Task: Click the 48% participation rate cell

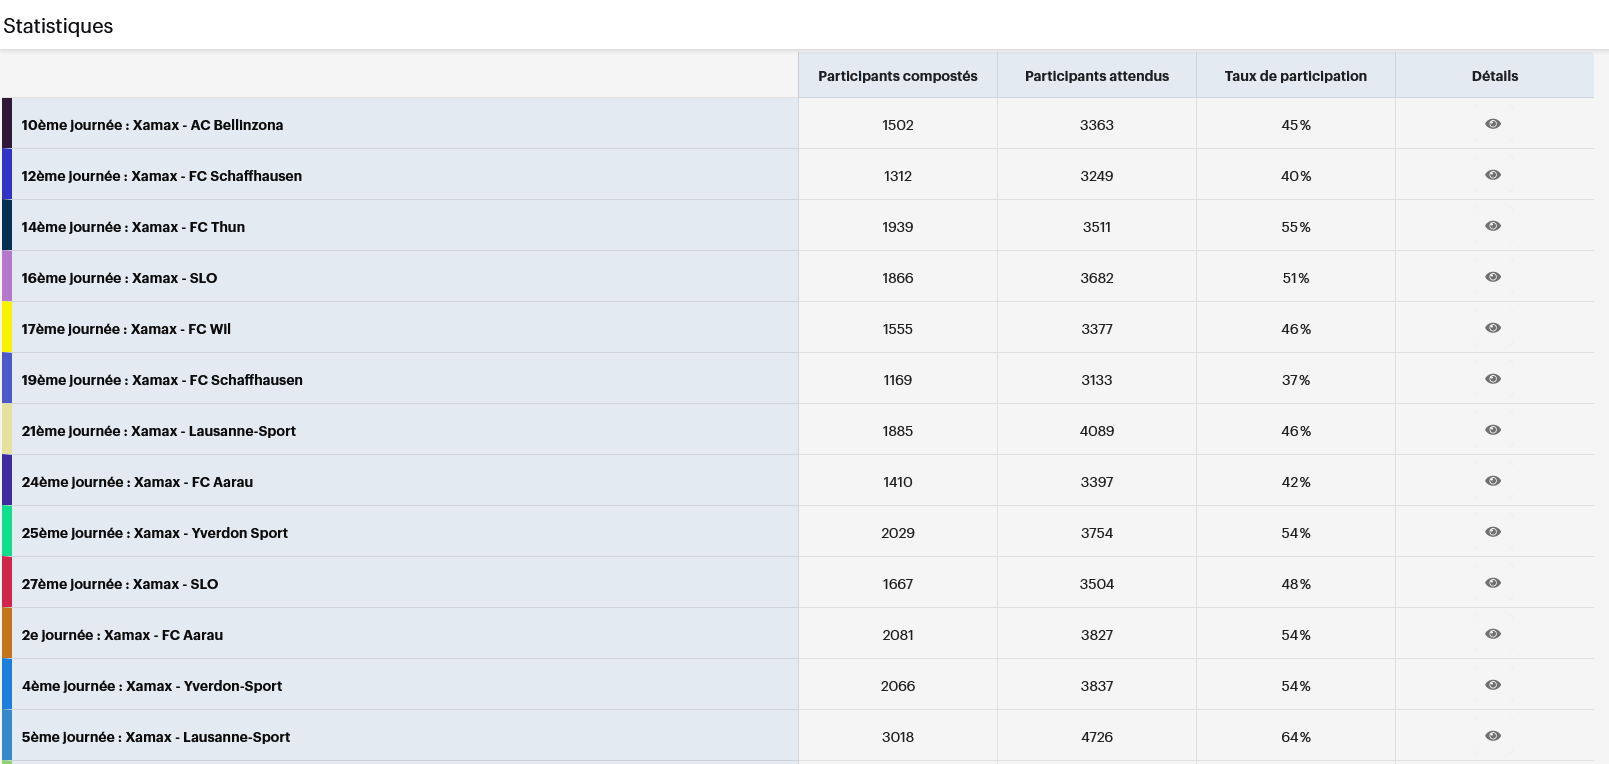Action: coord(1296,584)
